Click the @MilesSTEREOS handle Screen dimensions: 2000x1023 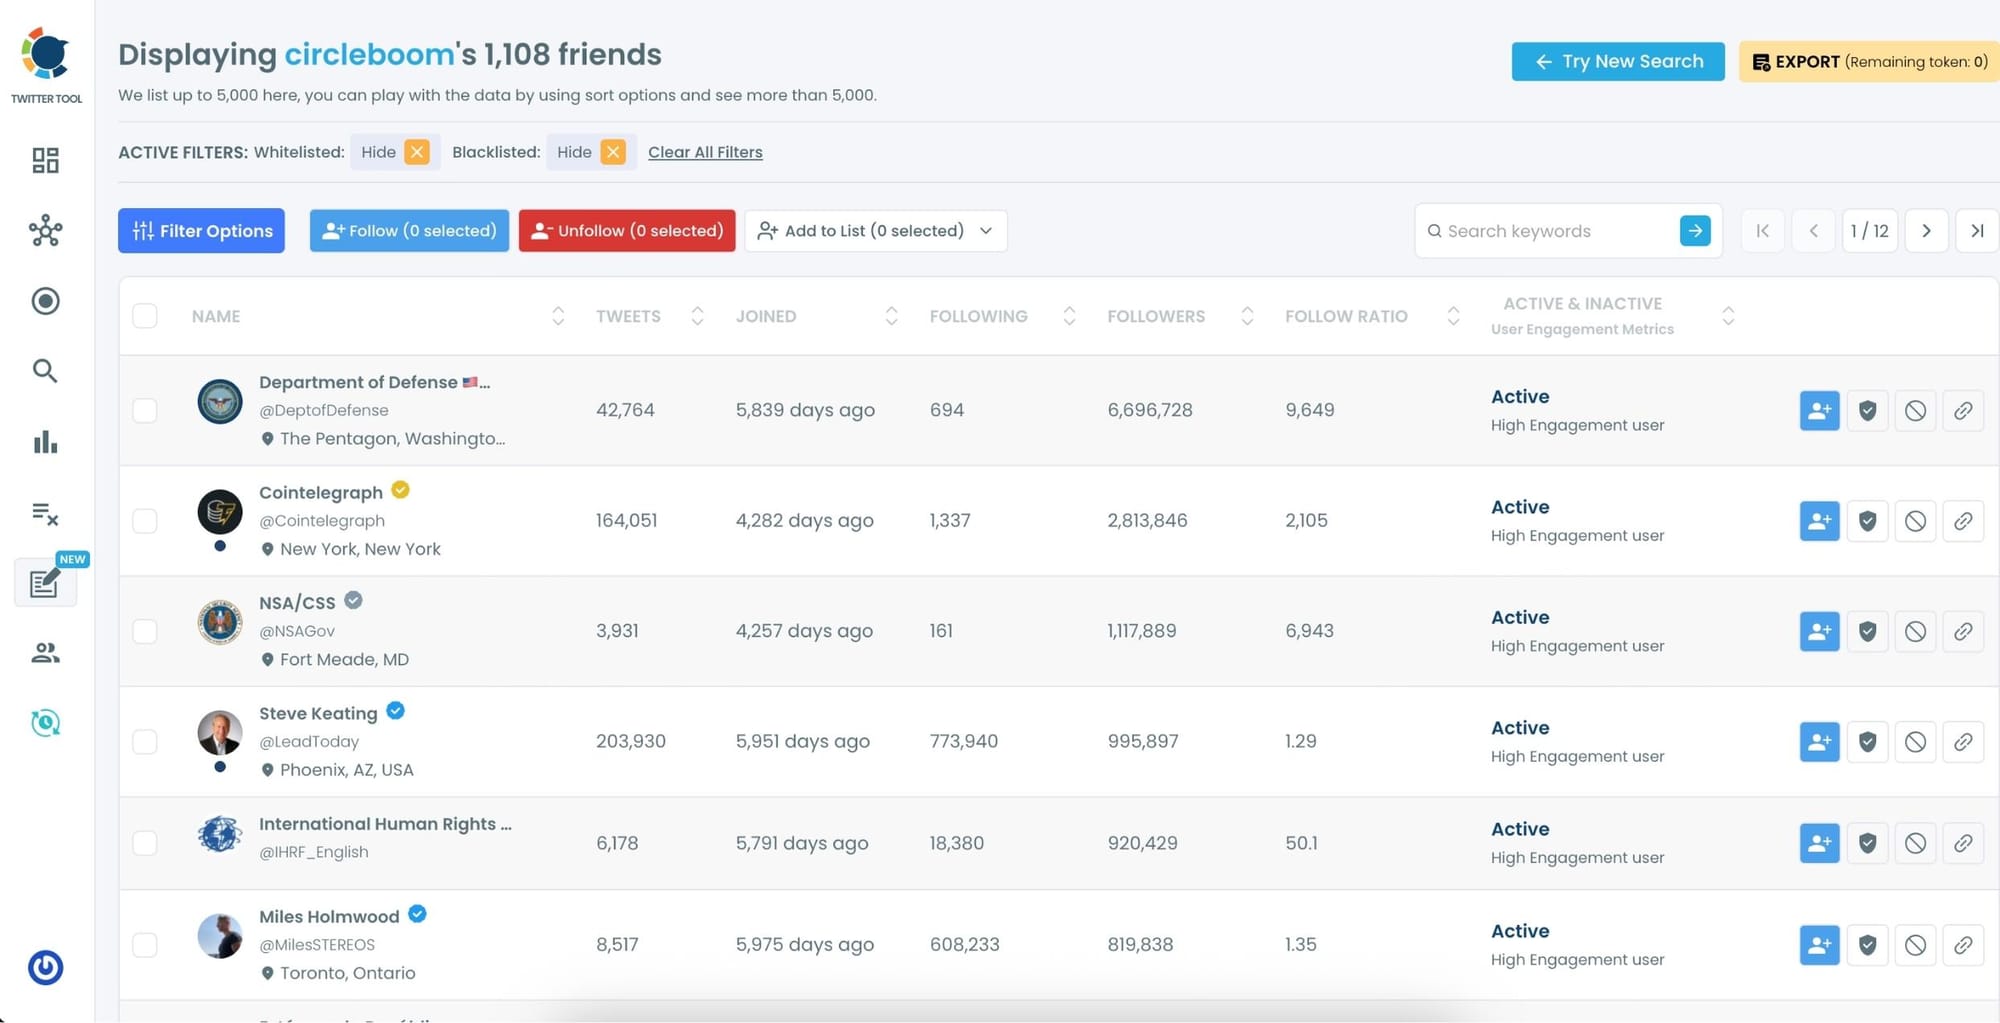point(317,945)
